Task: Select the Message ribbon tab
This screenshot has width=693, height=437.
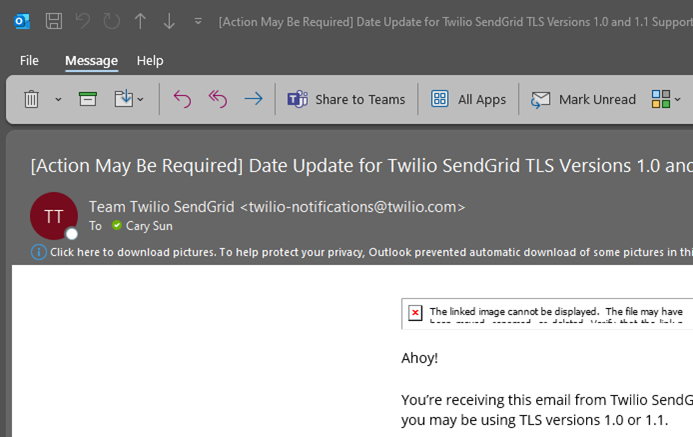Action: (x=91, y=61)
